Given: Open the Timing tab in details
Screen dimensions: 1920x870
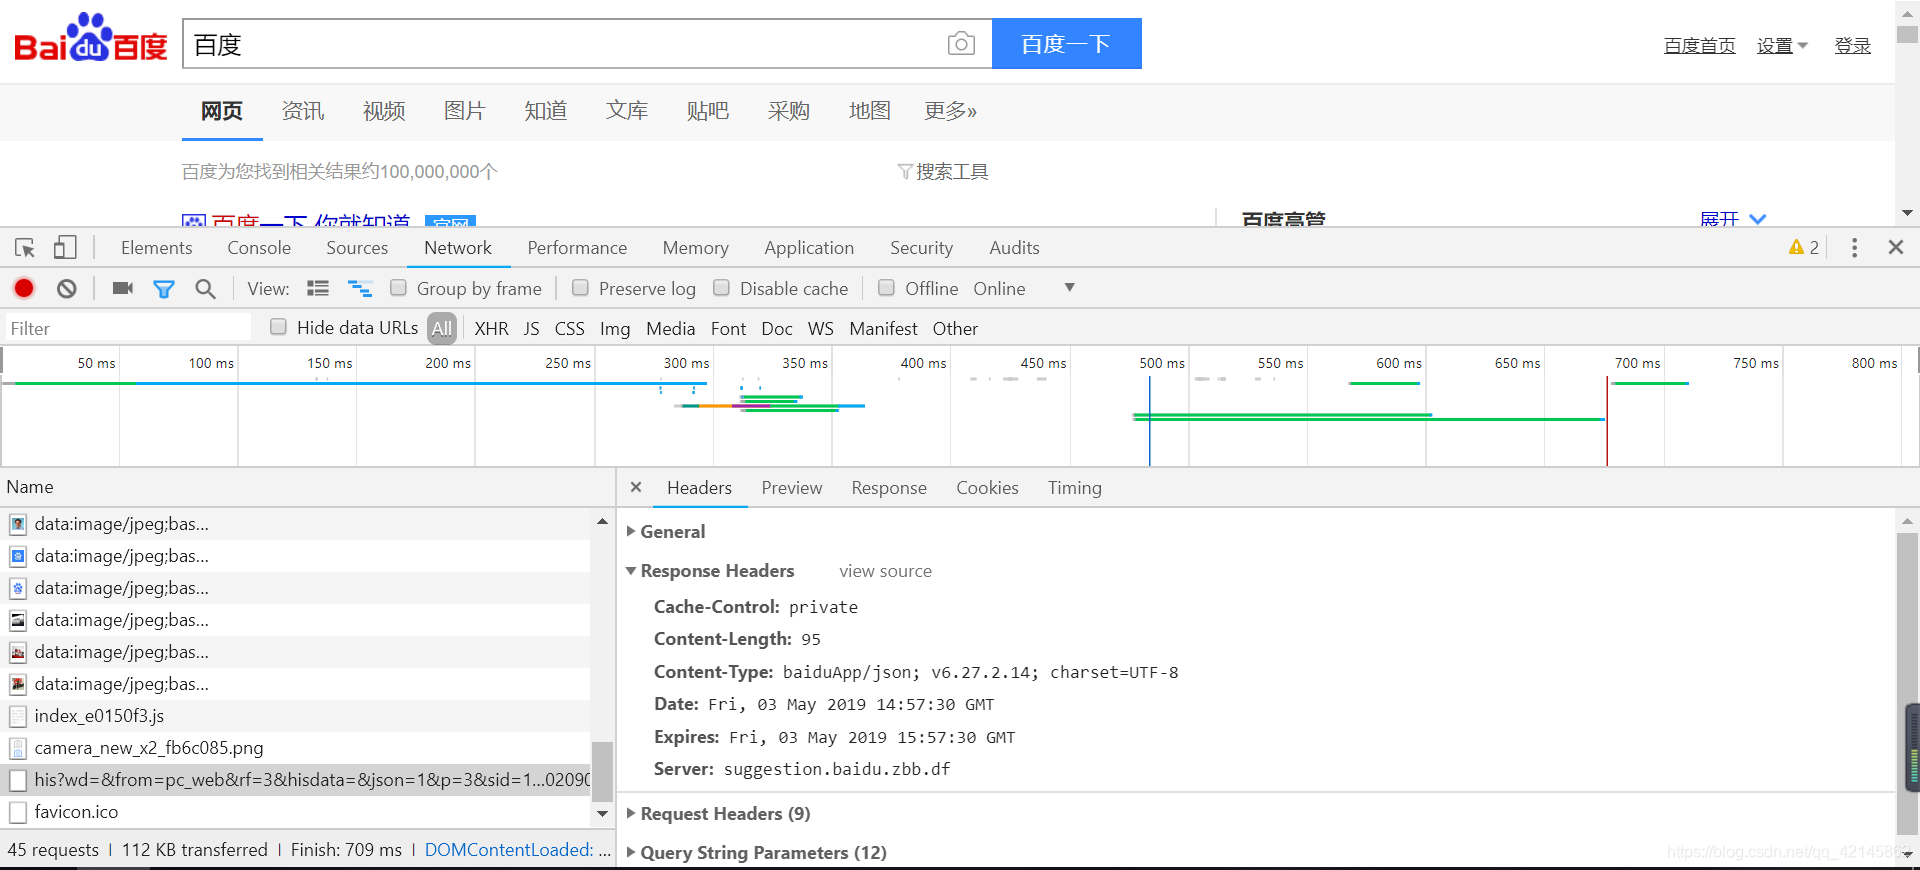Looking at the screenshot, I should (x=1075, y=488).
